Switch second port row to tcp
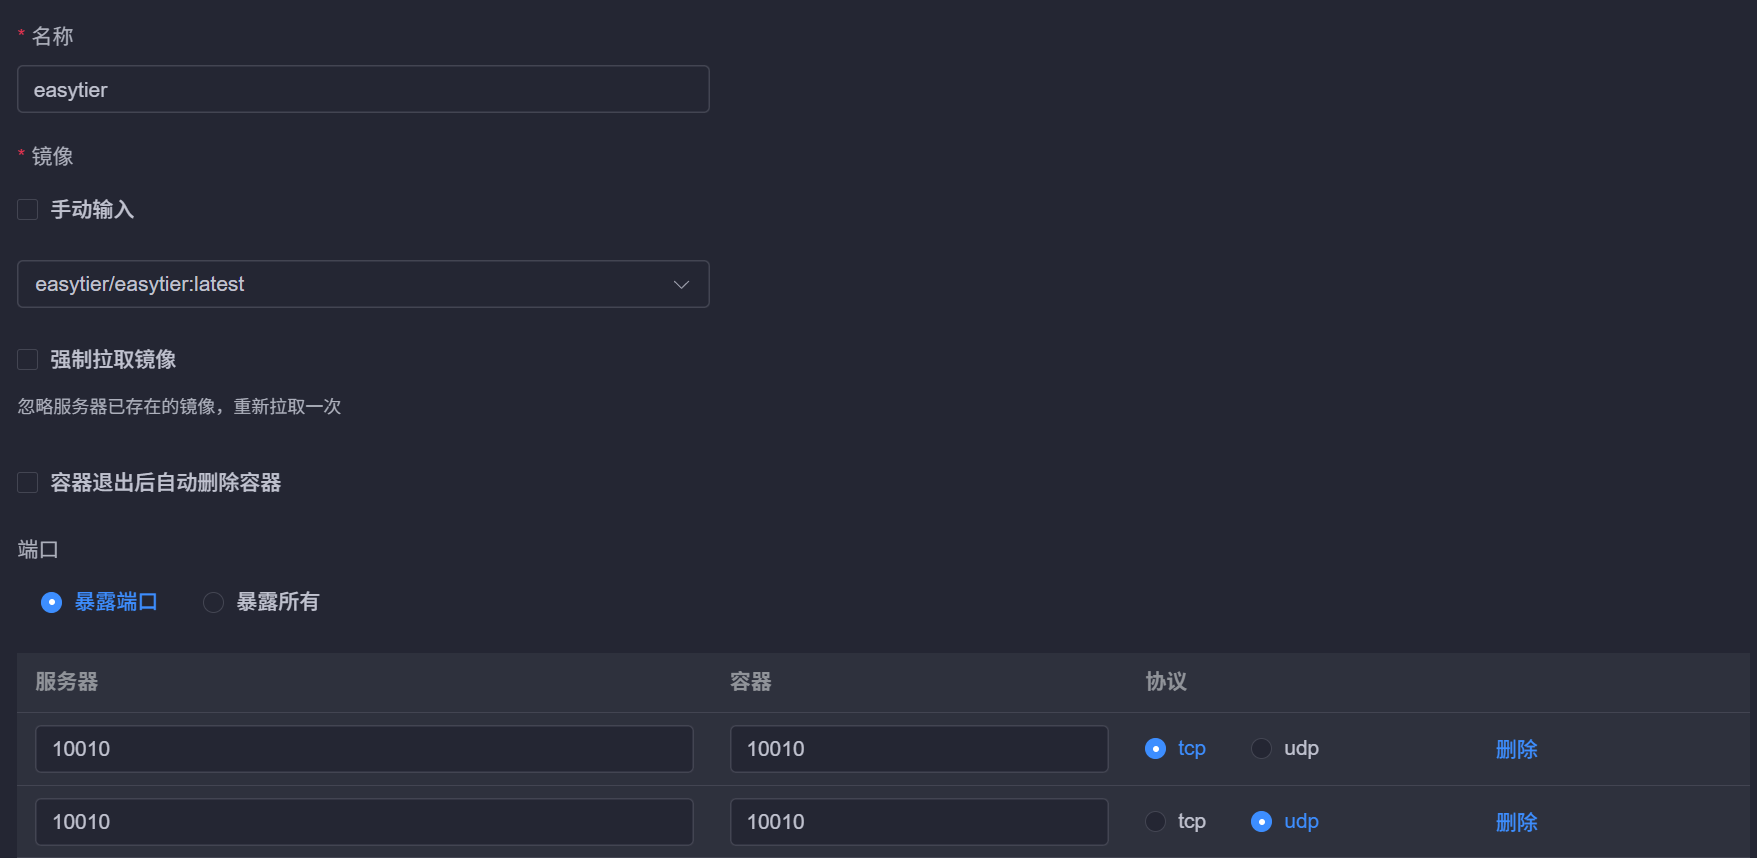The width and height of the screenshot is (1757, 858). tap(1156, 822)
